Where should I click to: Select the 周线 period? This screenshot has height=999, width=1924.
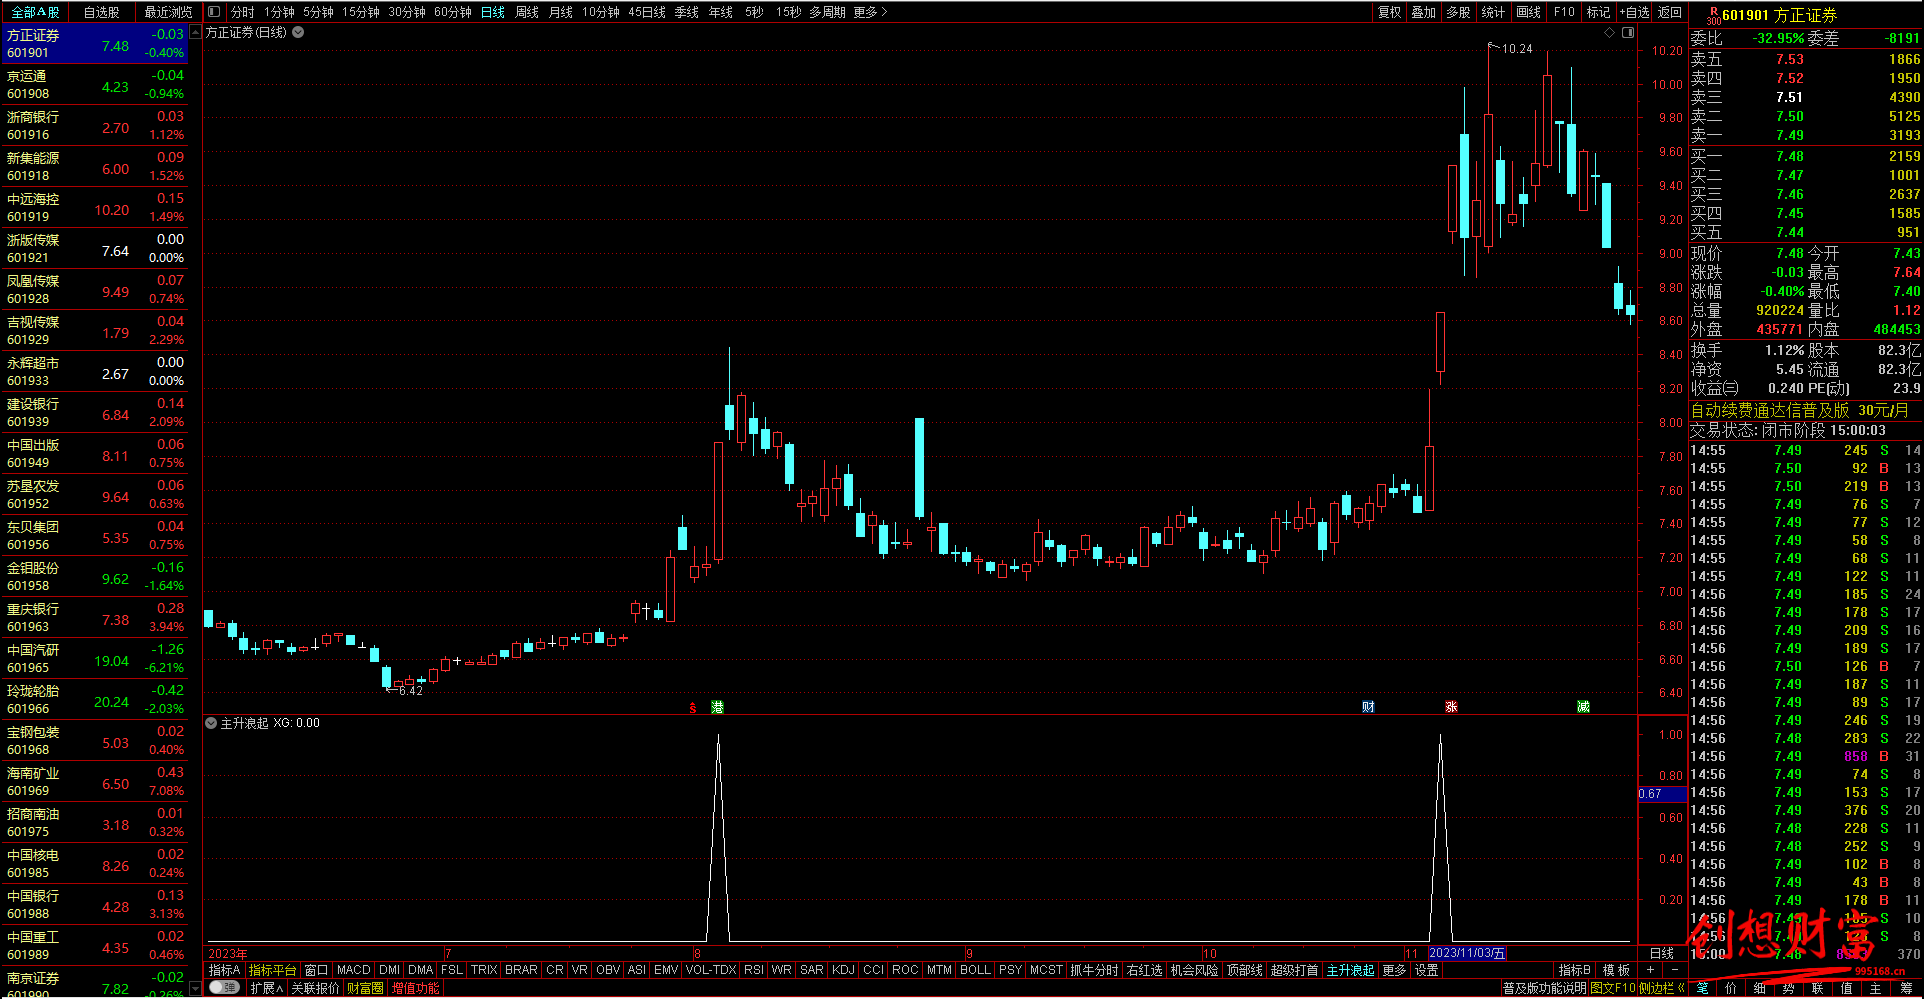[527, 12]
